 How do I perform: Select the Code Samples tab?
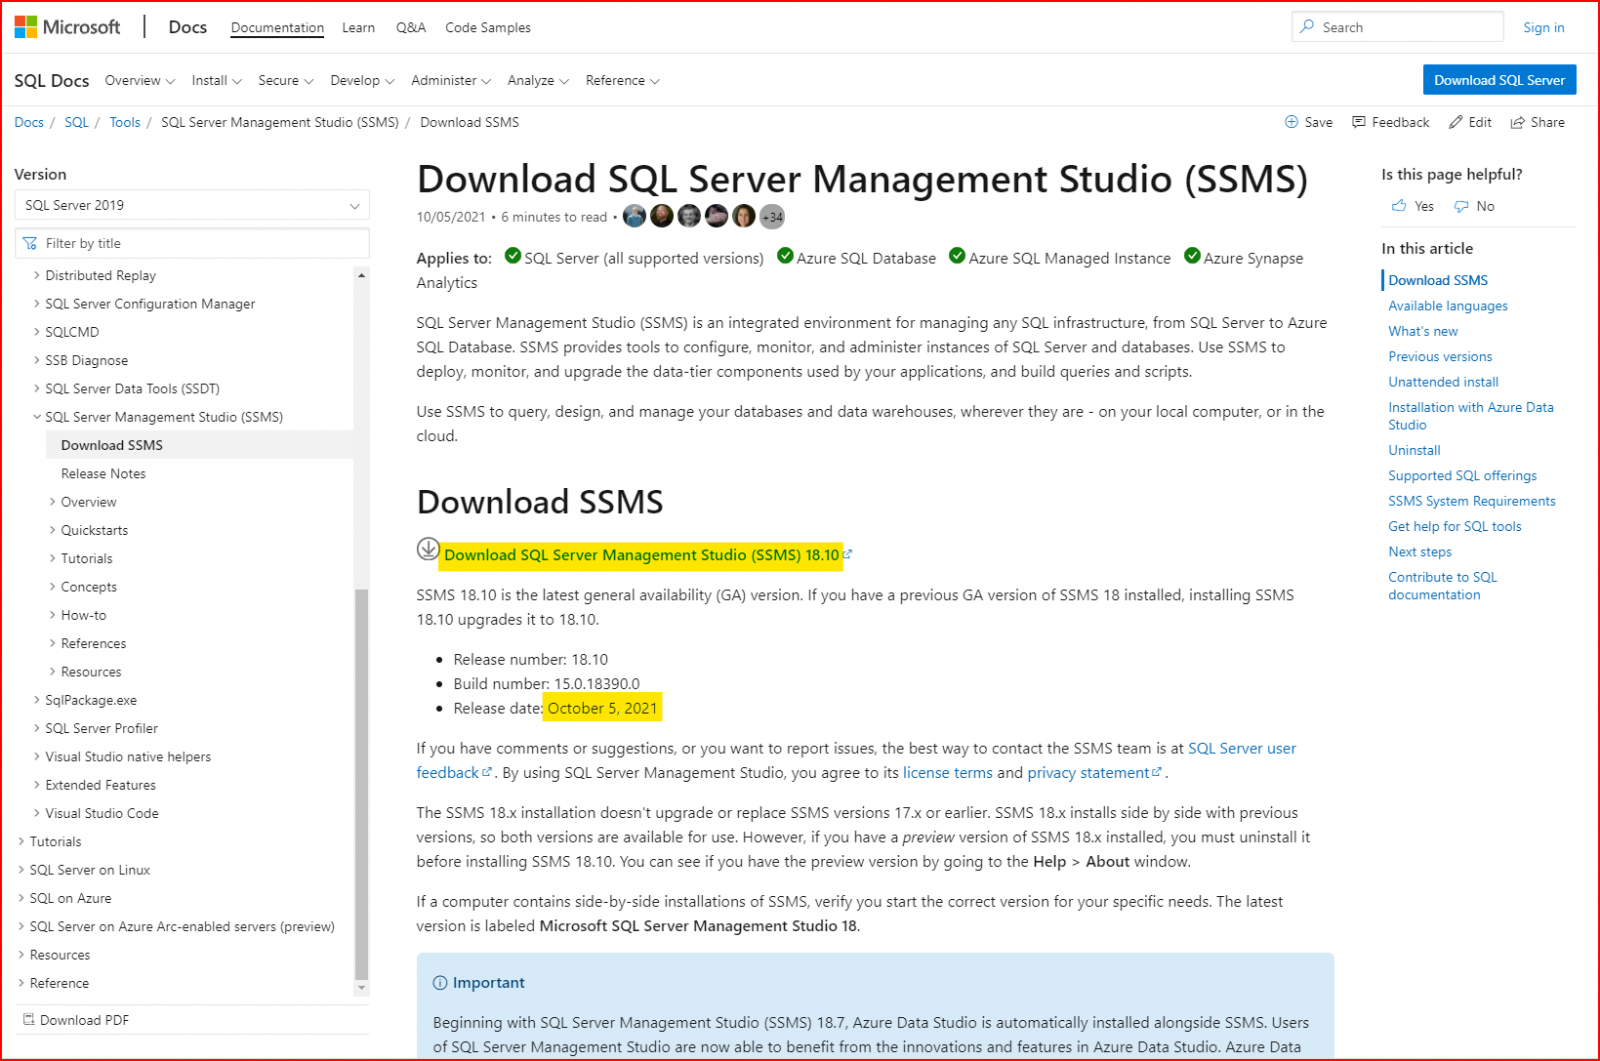(488, 28)
